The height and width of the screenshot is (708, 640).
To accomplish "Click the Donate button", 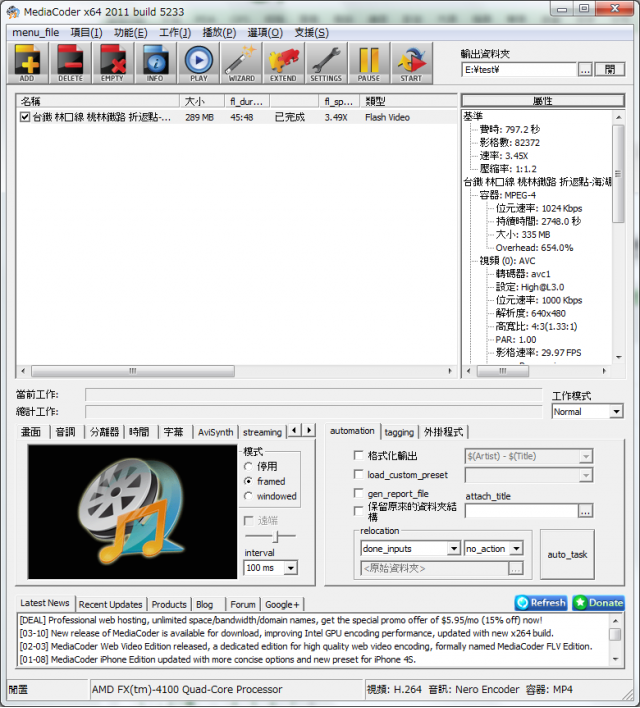I will tap(598, 603).
